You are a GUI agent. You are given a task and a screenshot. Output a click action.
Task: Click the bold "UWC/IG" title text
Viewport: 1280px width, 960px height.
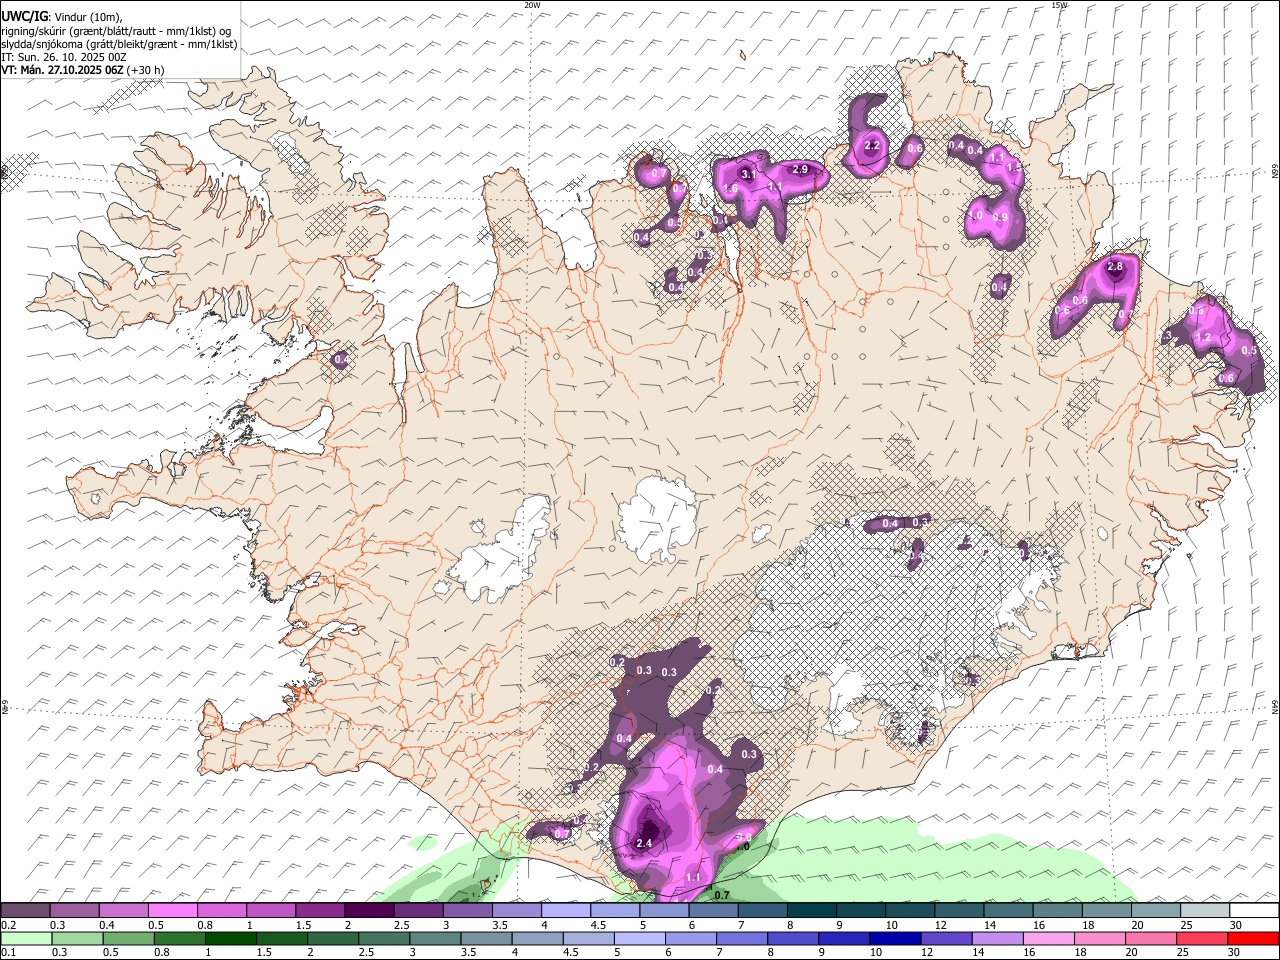pyautogui.click(x=24, y=16)
